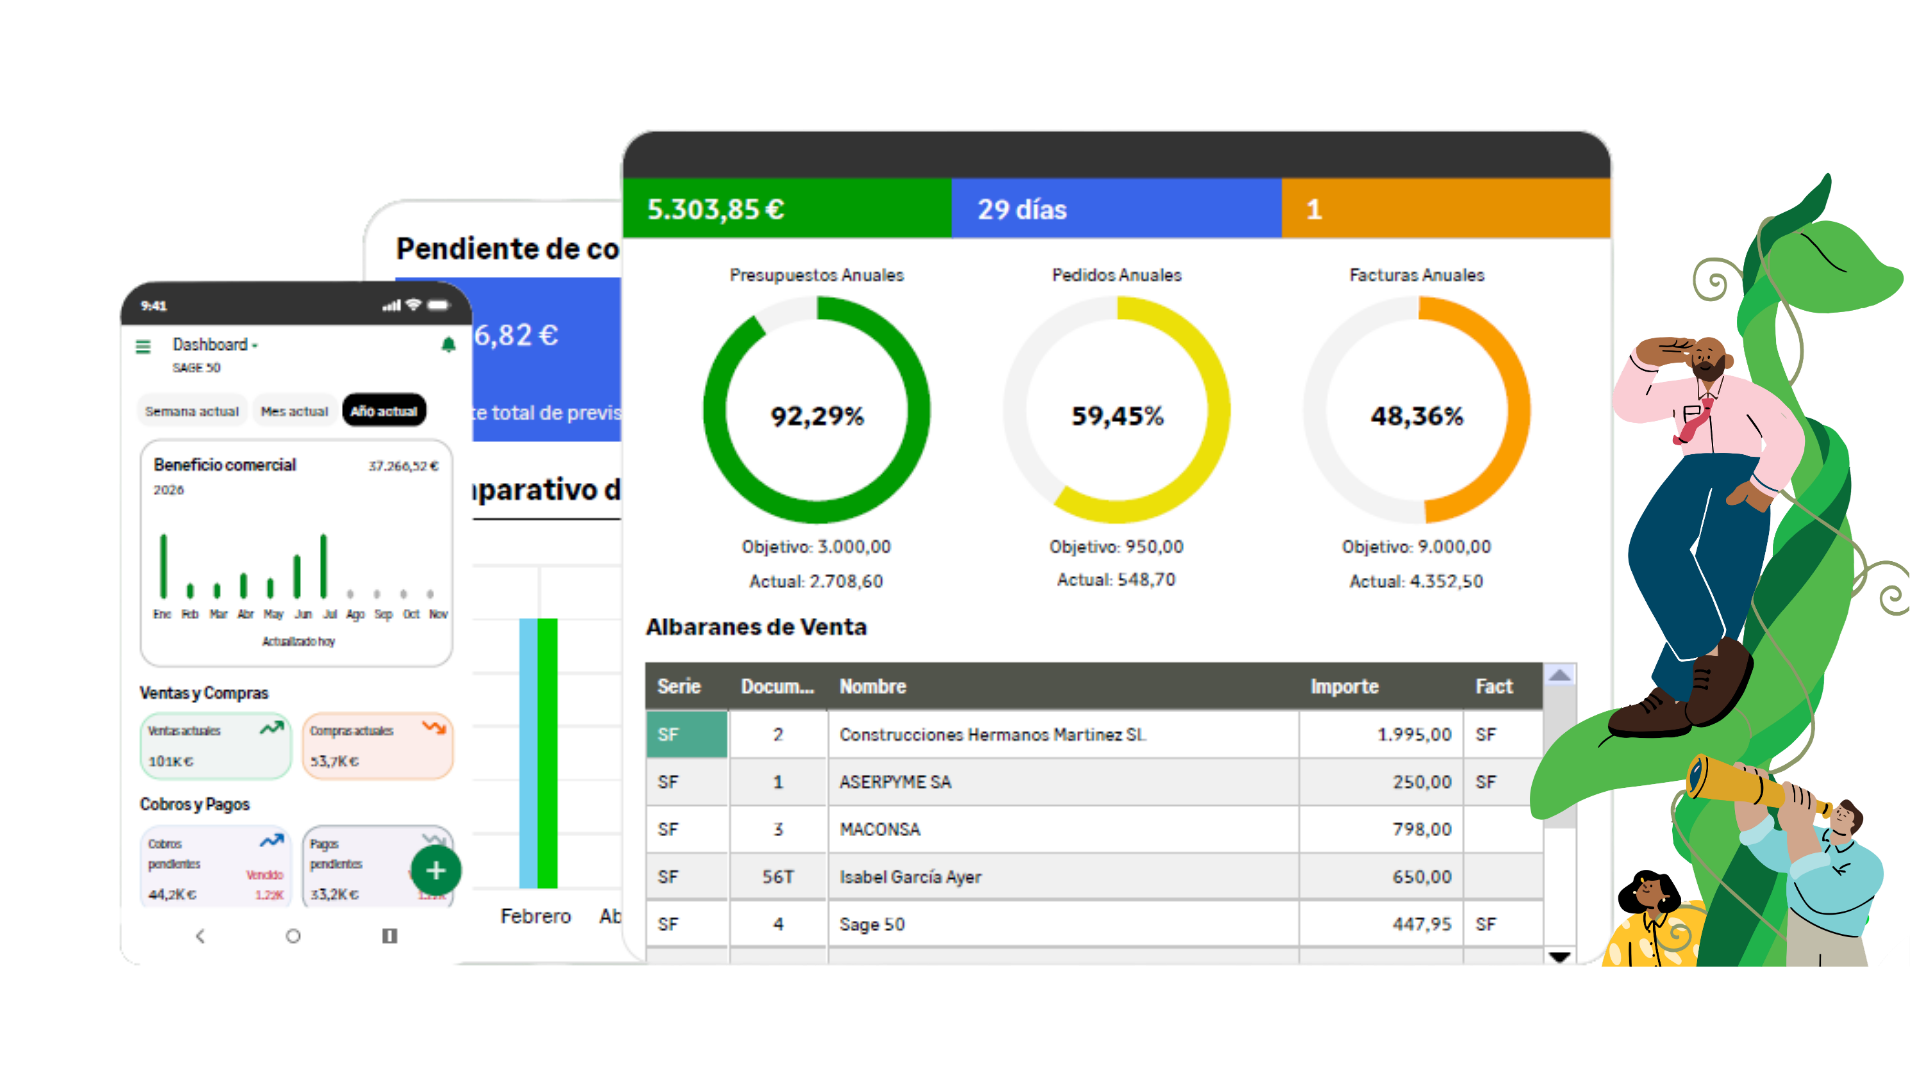
Task: Select the Semana actual tab
Action: pyautogui.click(x=192, y=411)
